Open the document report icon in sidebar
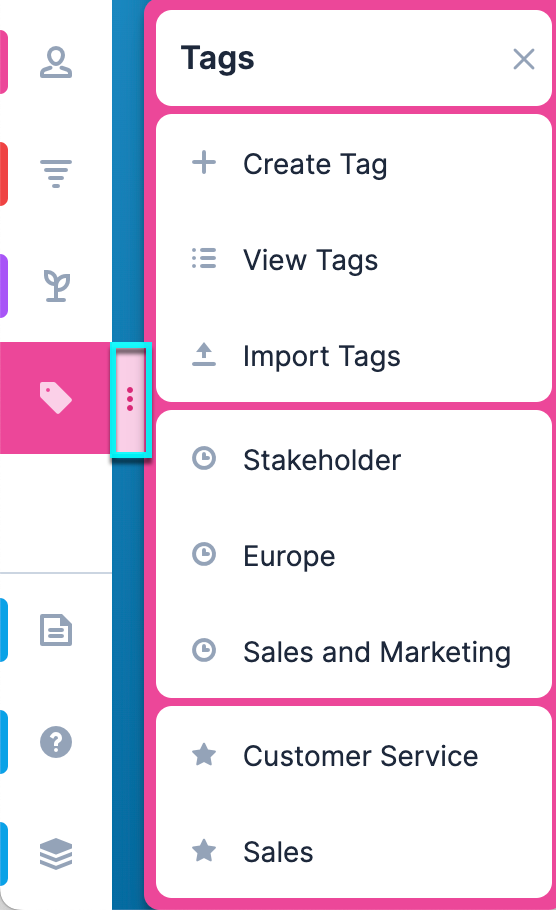 coord(56,630)
